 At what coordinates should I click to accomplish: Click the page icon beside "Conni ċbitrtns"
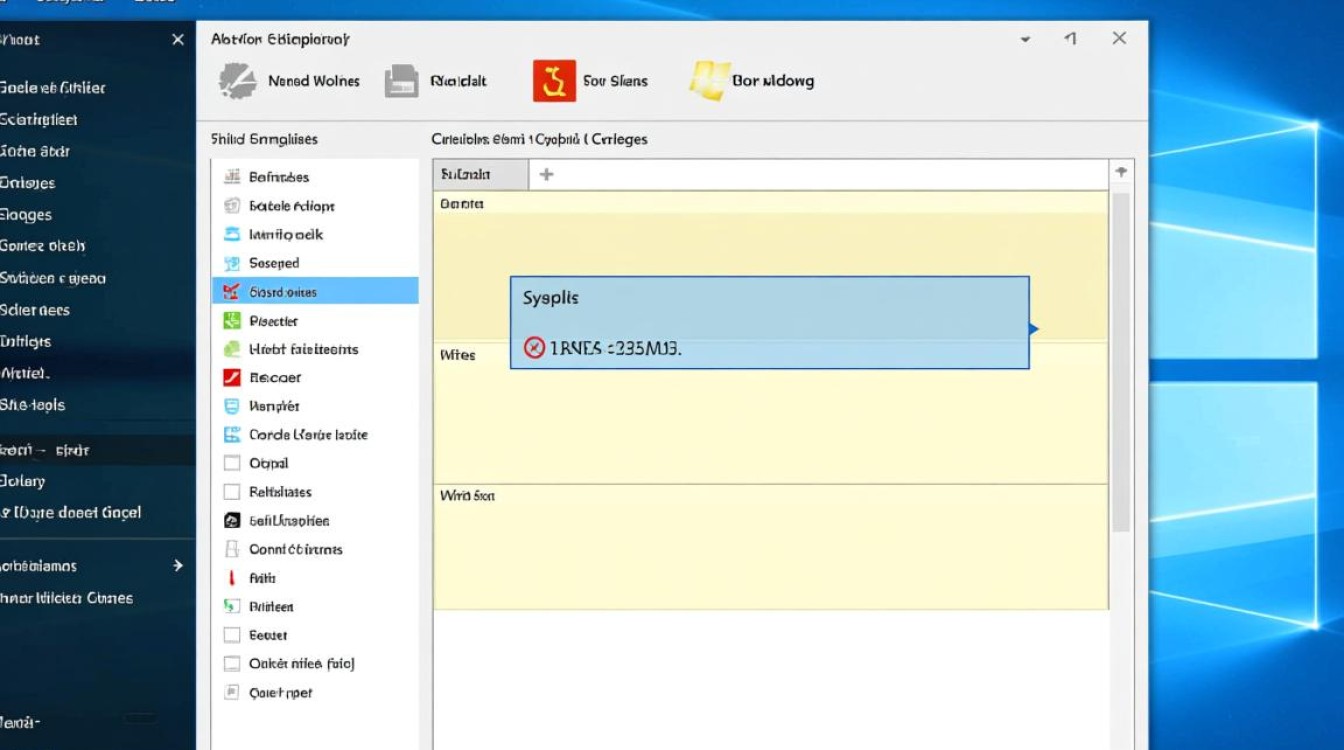232,549
